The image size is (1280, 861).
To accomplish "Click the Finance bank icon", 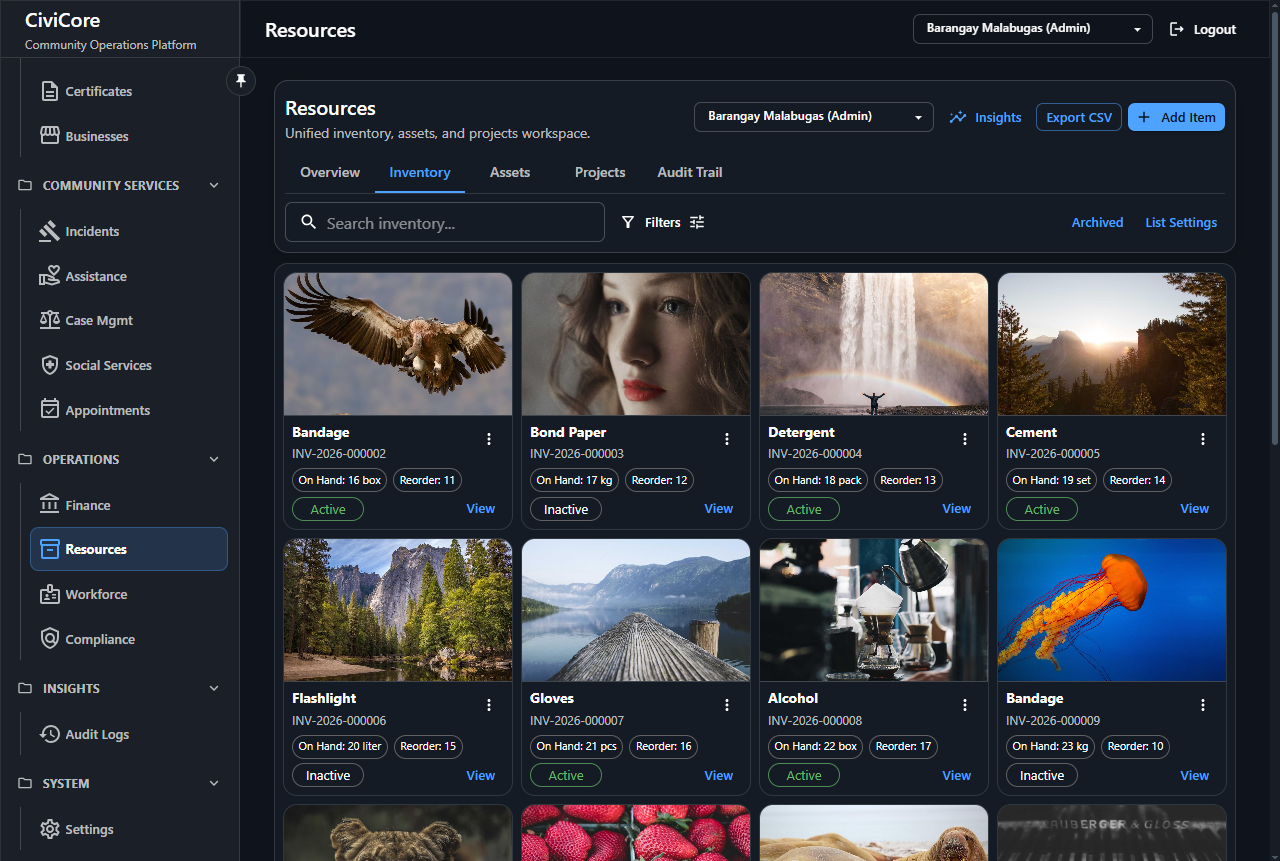I will [x=49, y=505].
